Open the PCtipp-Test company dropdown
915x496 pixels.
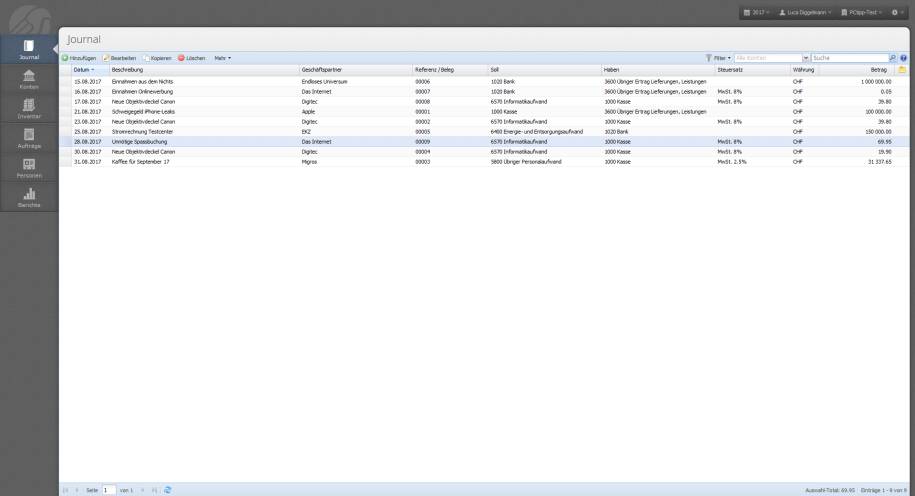pyautogui.click(x=861, y=12)
